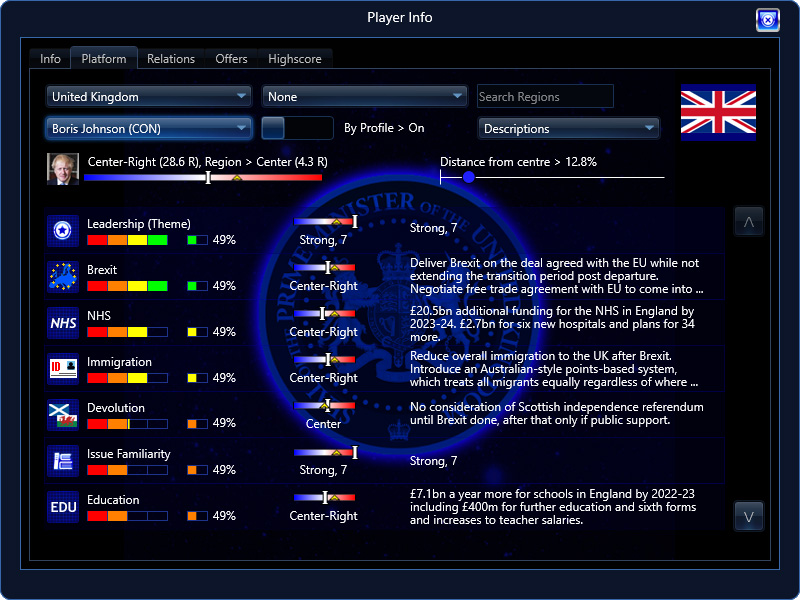Screen dimensions: 800x600
Task: Switch to the Relations tab
Action: 170,58
